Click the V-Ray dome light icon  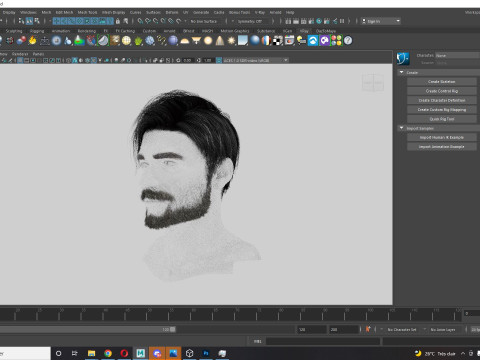(185, 41)
